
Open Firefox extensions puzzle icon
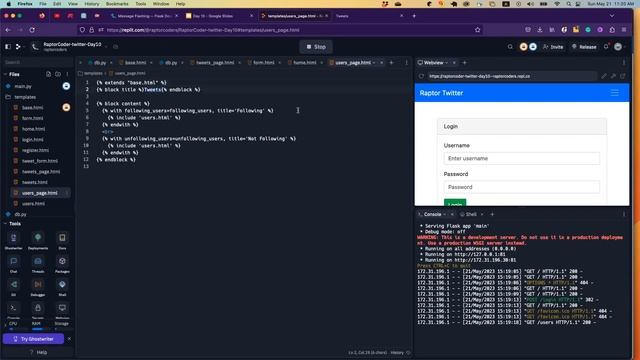click(x=612, y=30)
